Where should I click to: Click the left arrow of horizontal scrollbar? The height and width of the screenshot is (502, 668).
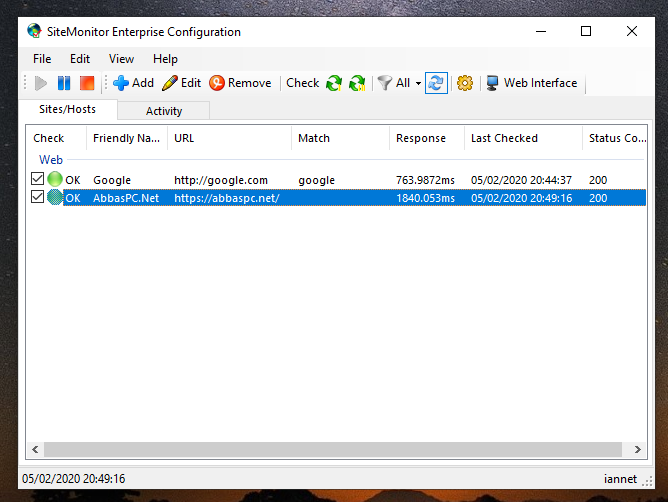(x=35, y=450)
